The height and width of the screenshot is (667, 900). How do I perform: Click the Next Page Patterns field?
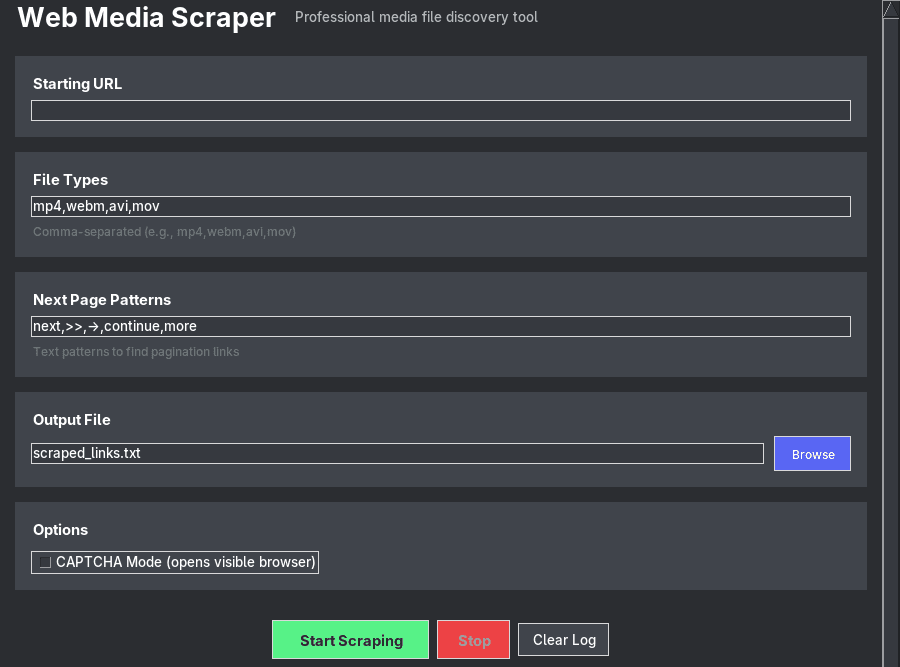(440, 326)
